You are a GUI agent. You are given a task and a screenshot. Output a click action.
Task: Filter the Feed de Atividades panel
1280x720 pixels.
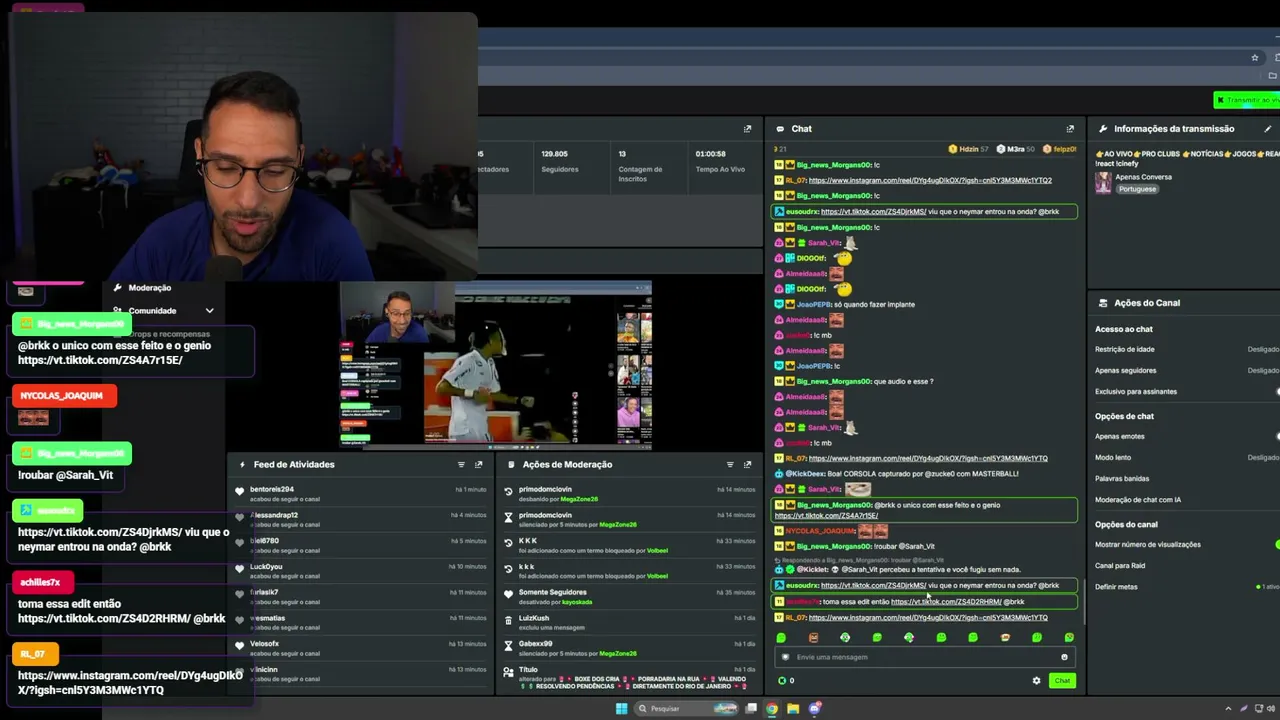click(x=461, y=465)
